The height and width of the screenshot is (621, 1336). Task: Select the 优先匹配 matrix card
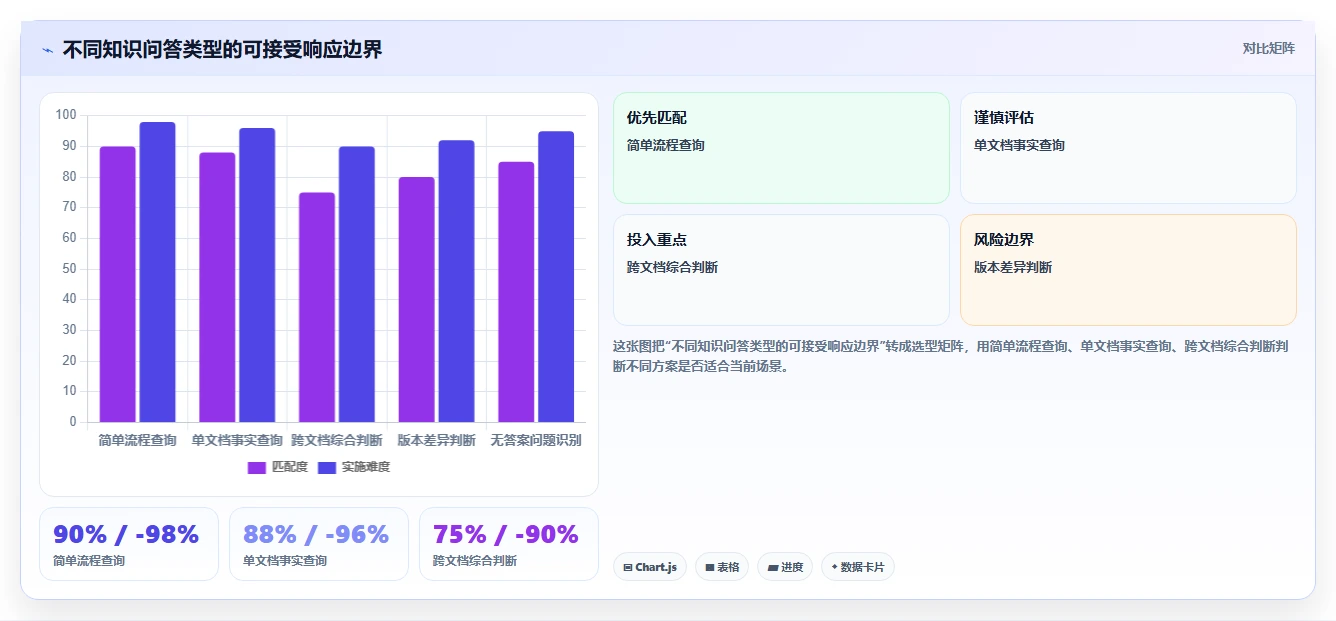[x=781, y=148]
